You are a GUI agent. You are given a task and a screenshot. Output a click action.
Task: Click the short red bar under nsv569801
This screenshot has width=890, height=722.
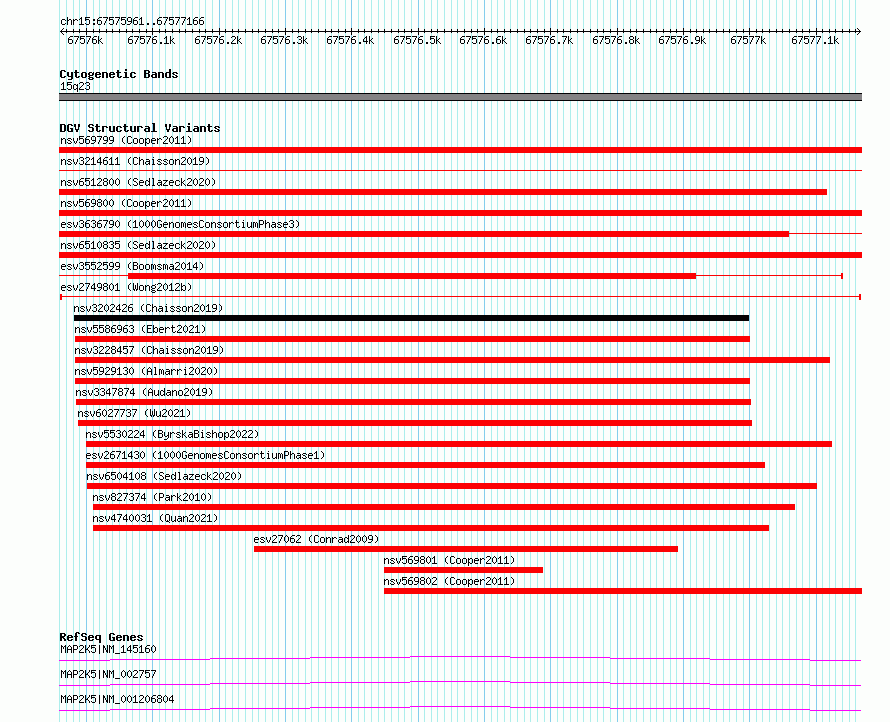(x=463, y=570)
